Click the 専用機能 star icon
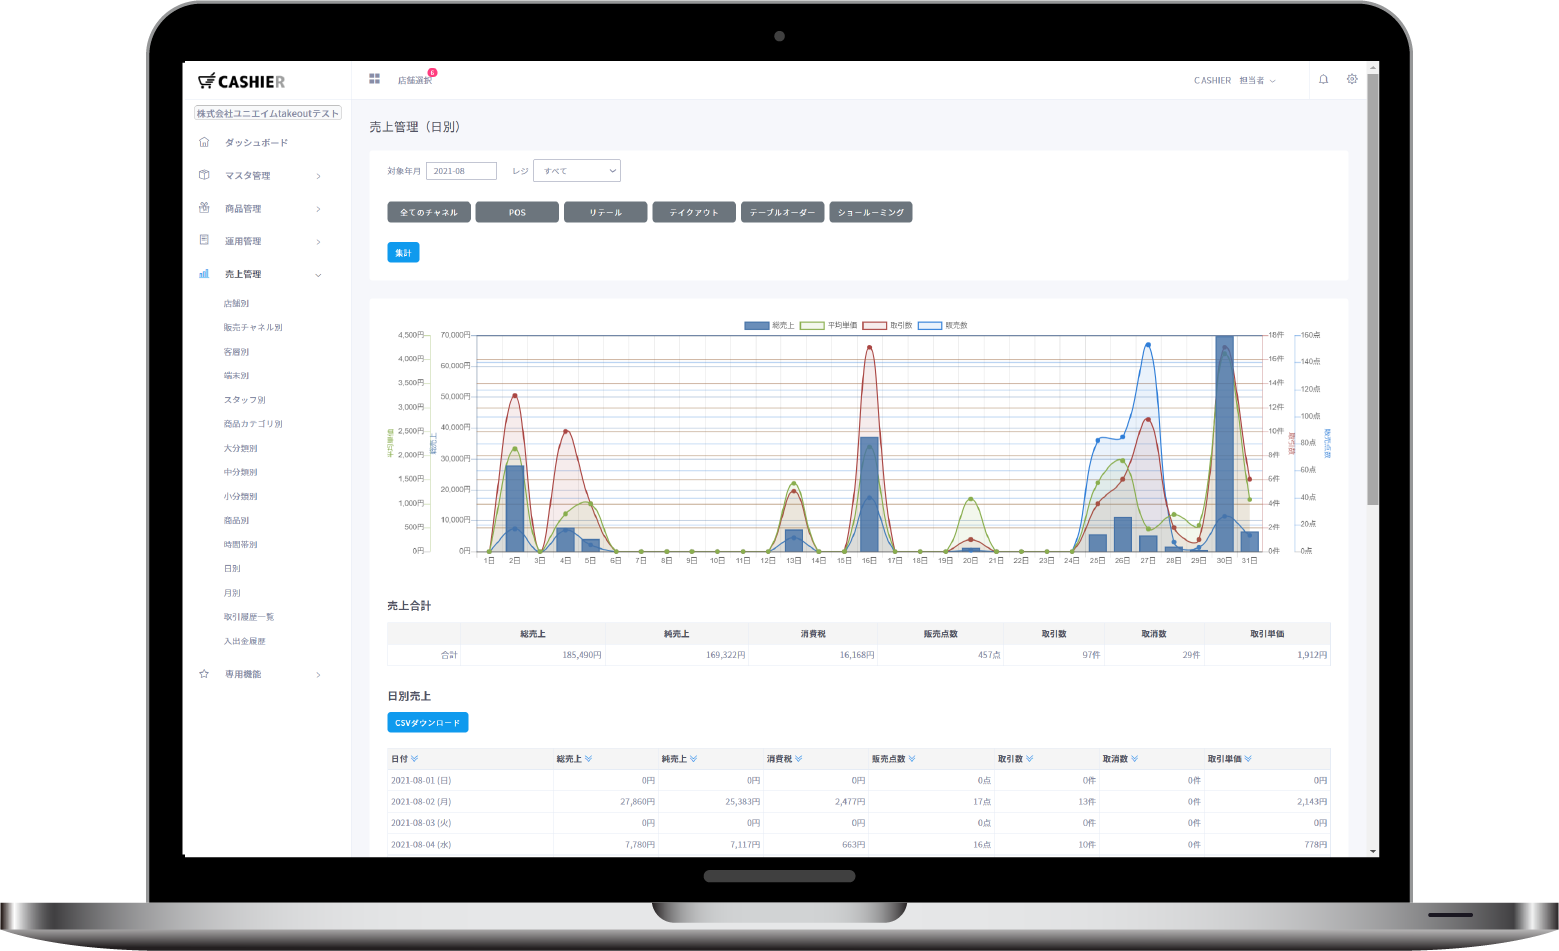This screenshot has height=951, width=1559. pos(204,674)
